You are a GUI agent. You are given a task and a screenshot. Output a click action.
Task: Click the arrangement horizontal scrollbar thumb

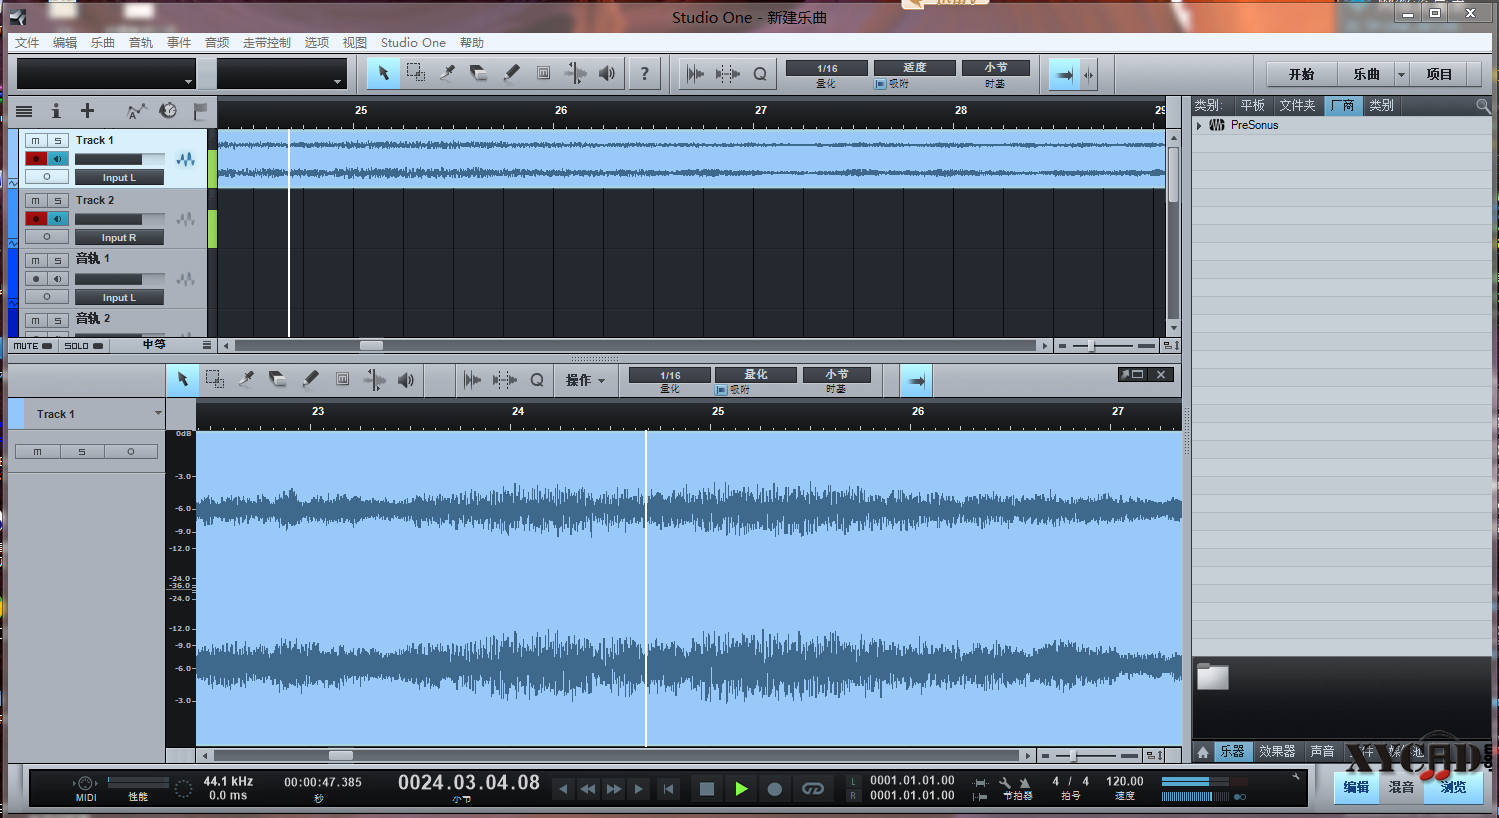point(371,346)
